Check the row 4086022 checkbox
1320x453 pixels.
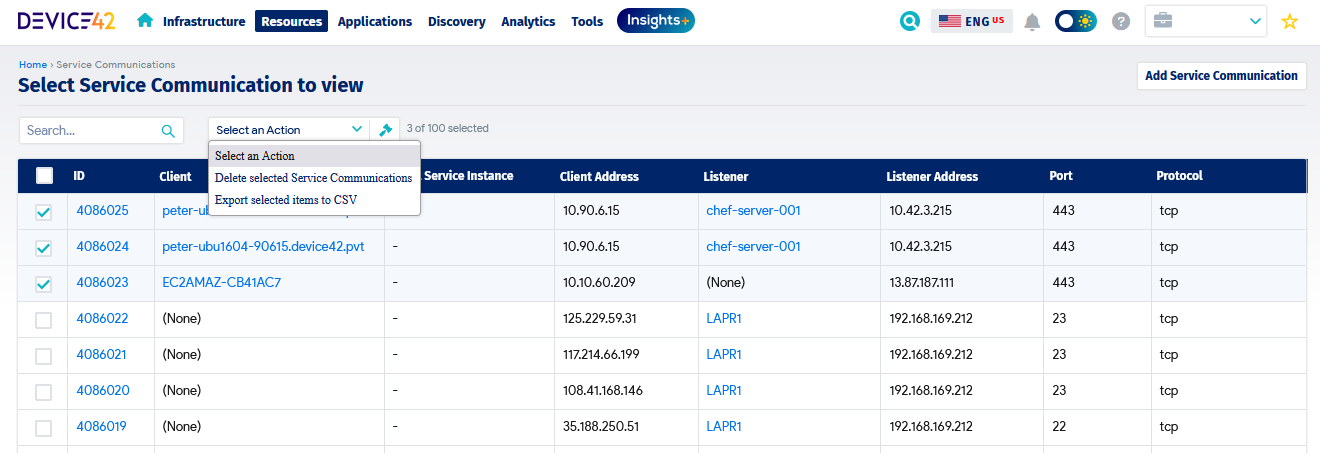point(44,320)
